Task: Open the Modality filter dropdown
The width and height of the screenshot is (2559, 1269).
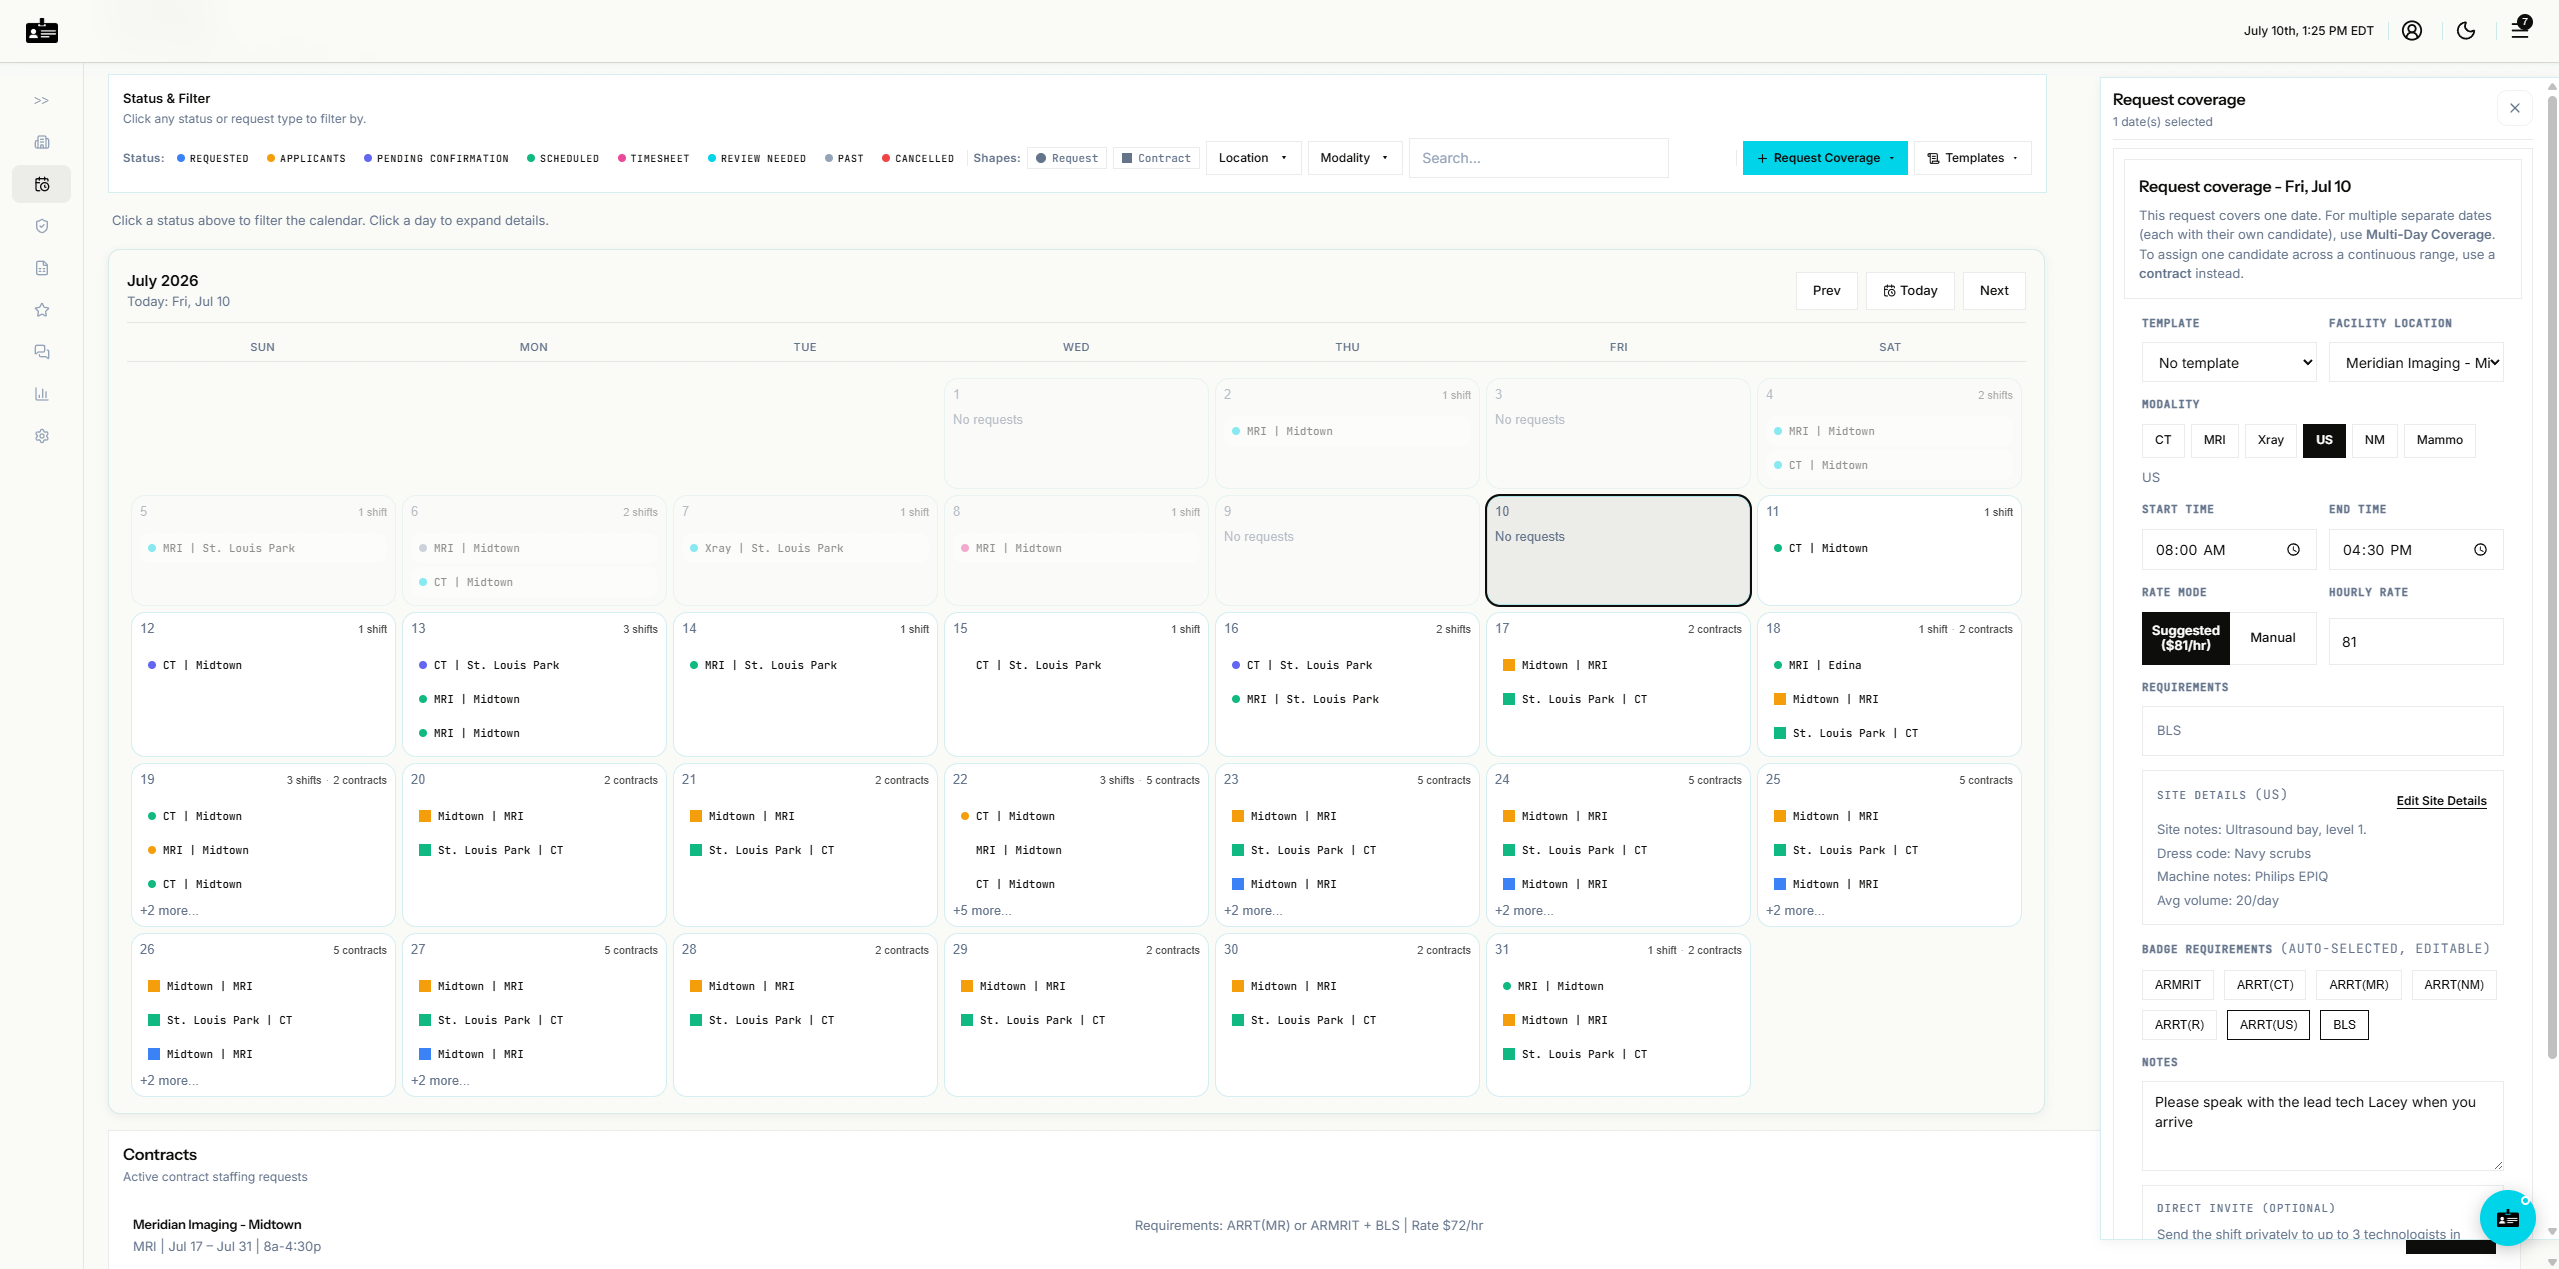Action: [1355, 158]
